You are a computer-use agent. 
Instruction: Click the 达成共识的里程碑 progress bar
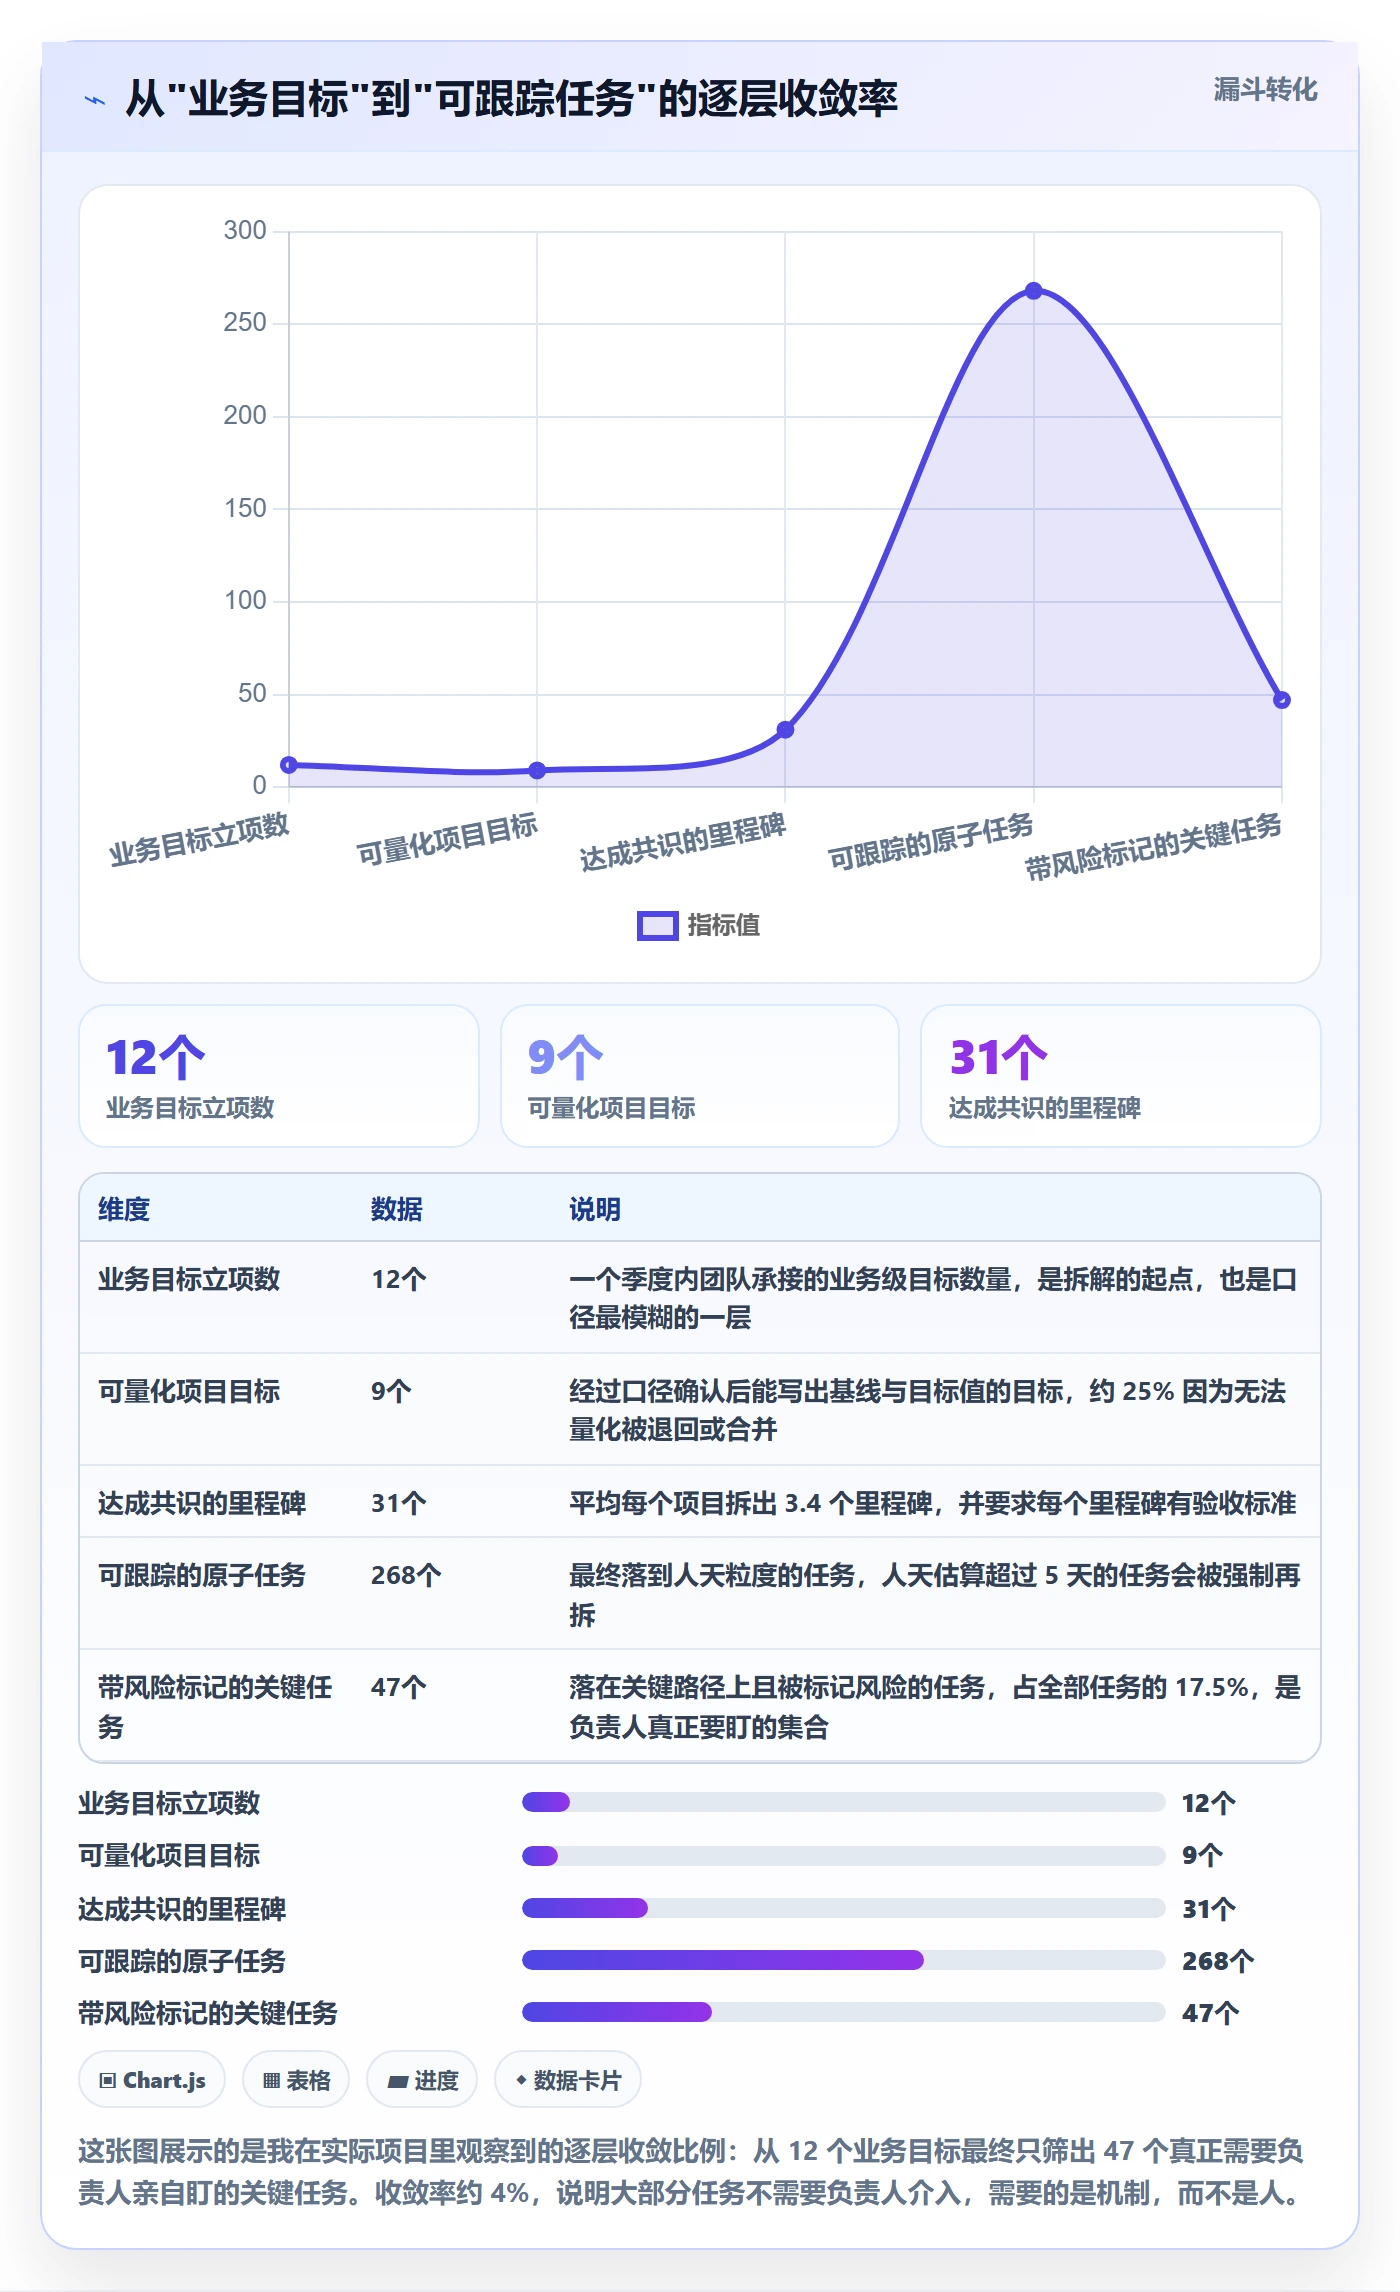(x=844, y=1908)
